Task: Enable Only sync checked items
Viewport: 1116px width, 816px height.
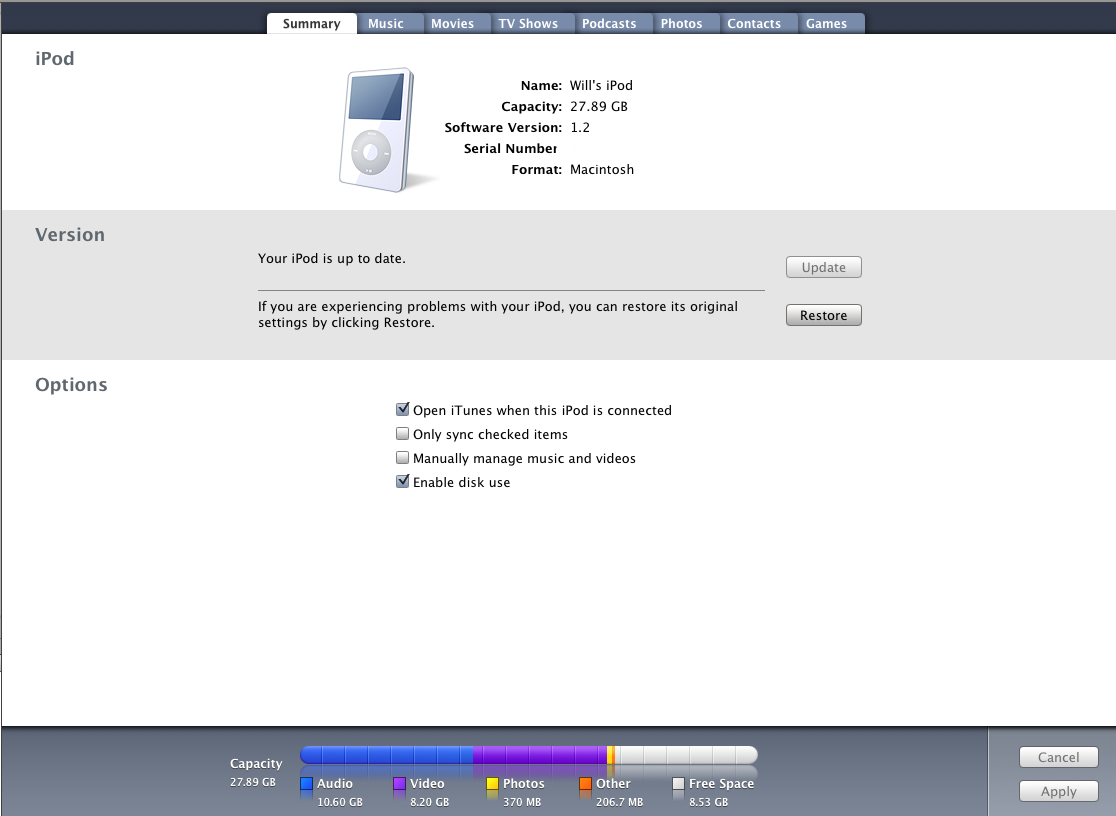Action: pyautogui.click(x=403, y=434)
